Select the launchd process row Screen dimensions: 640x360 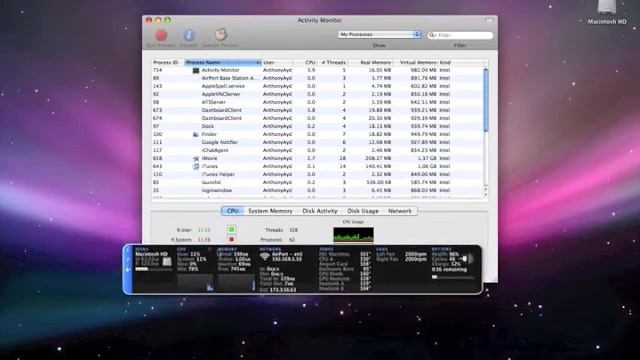coord(318,182)
